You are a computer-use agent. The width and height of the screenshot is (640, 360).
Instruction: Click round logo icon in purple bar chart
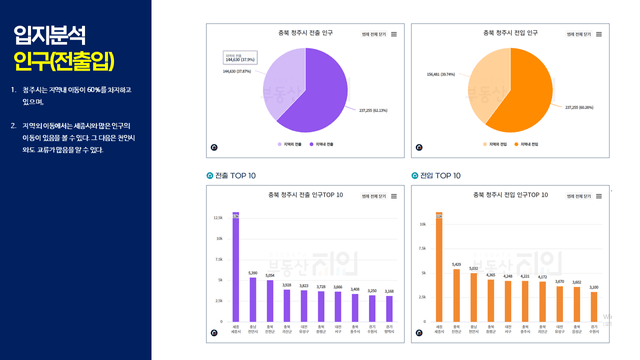point(214,333)
